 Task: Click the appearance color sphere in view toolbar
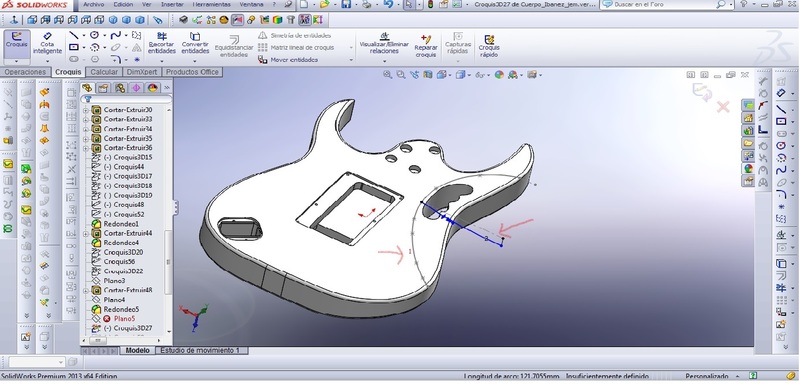499,75
